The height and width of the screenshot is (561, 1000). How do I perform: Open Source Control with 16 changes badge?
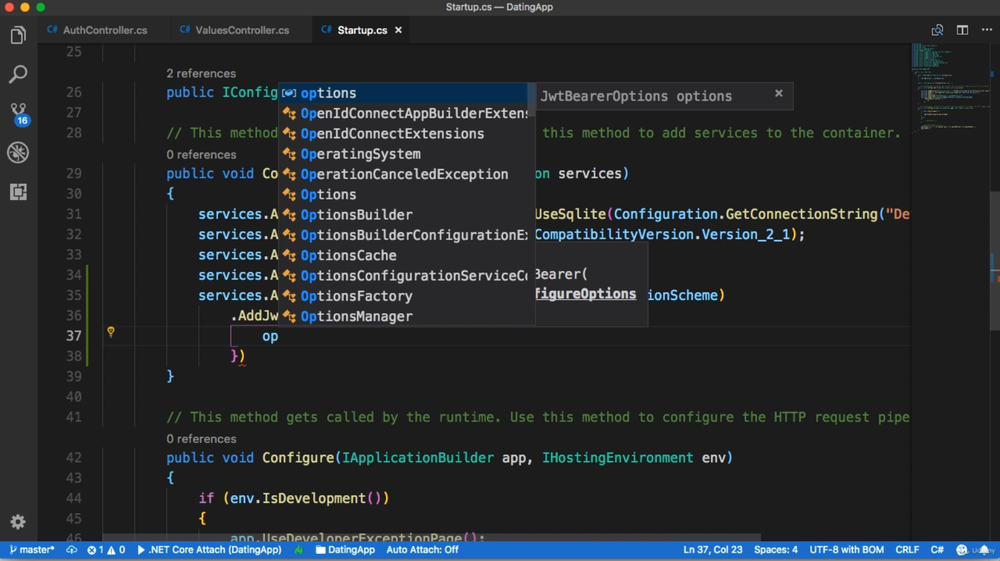coord(18,113)
